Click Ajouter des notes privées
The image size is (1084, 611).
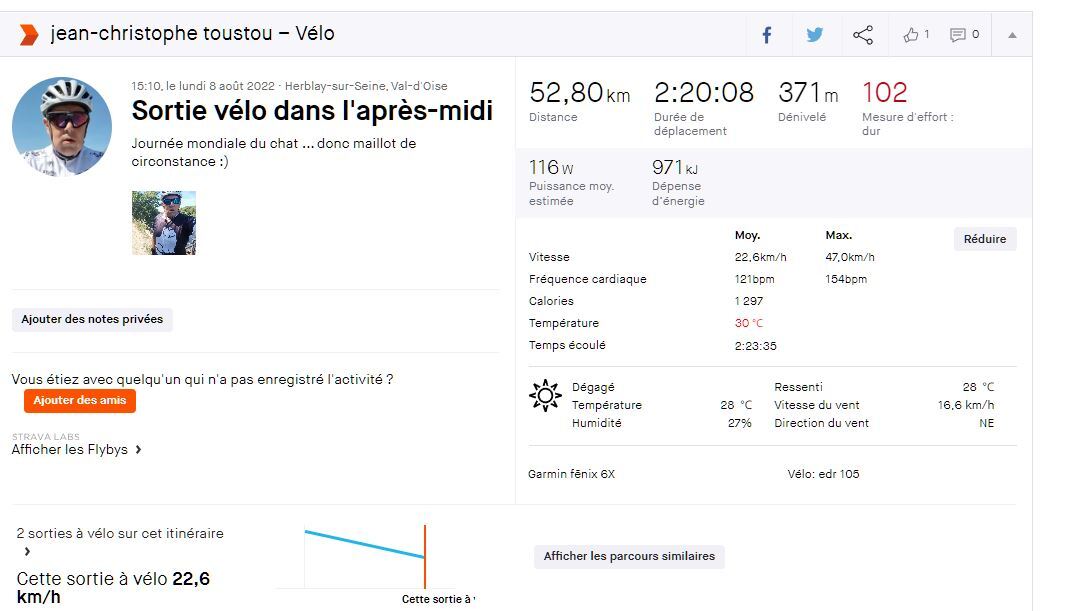(x=92, y=319)
